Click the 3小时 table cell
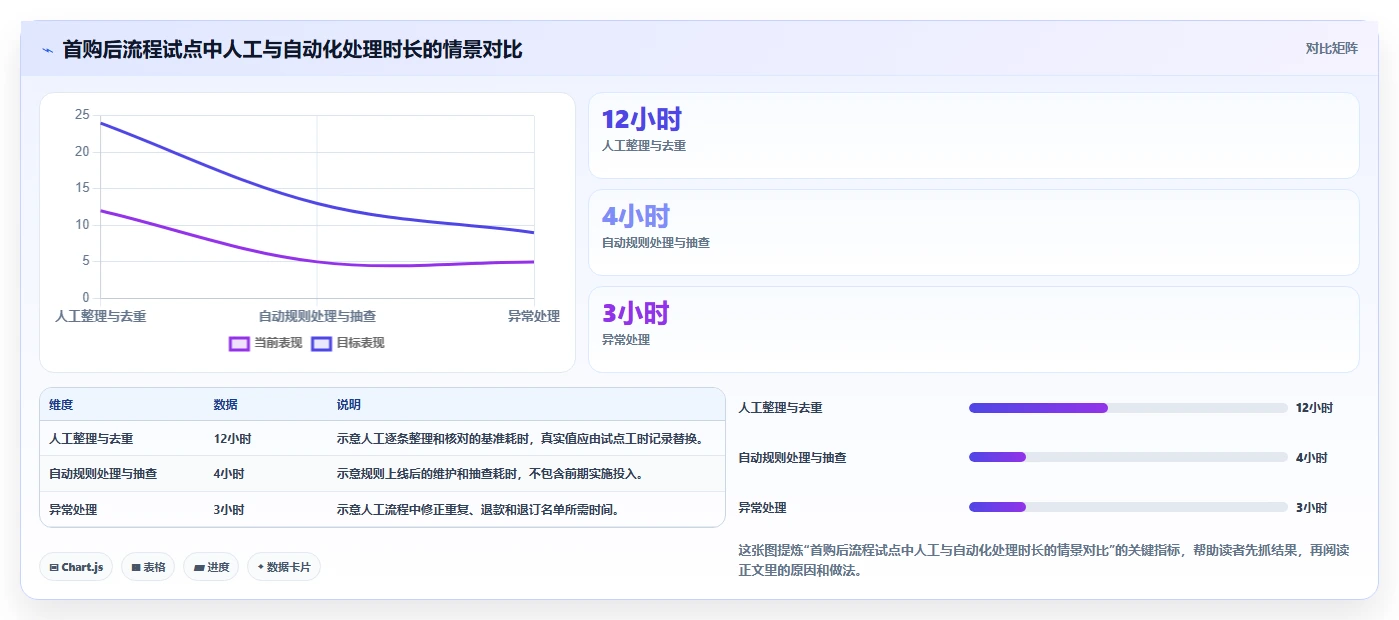Viewport: 1399px width, 620px height. click(228, 509)
